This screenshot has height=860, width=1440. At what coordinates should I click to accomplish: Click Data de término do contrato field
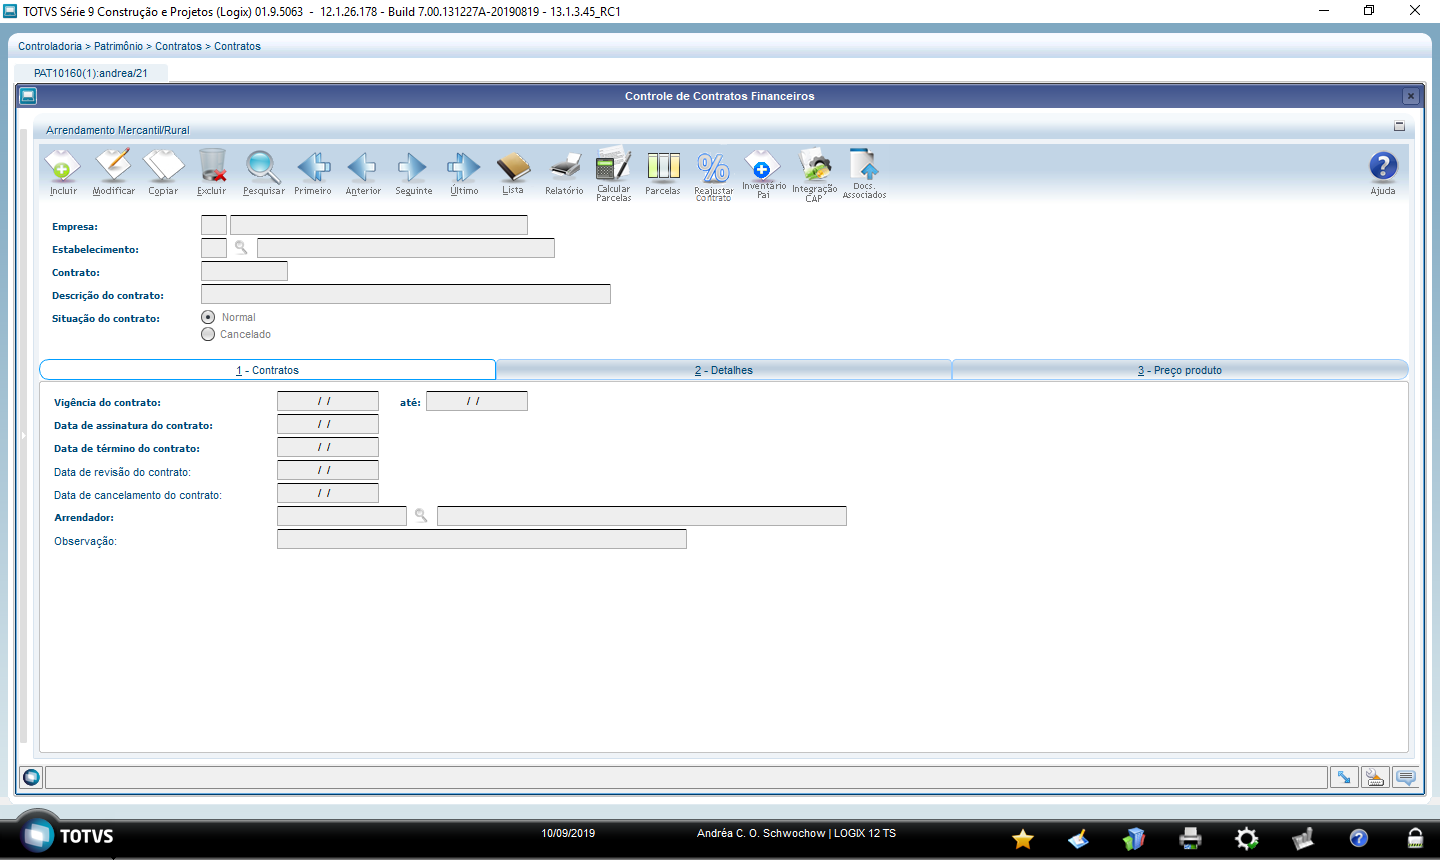tap(328, 447)
